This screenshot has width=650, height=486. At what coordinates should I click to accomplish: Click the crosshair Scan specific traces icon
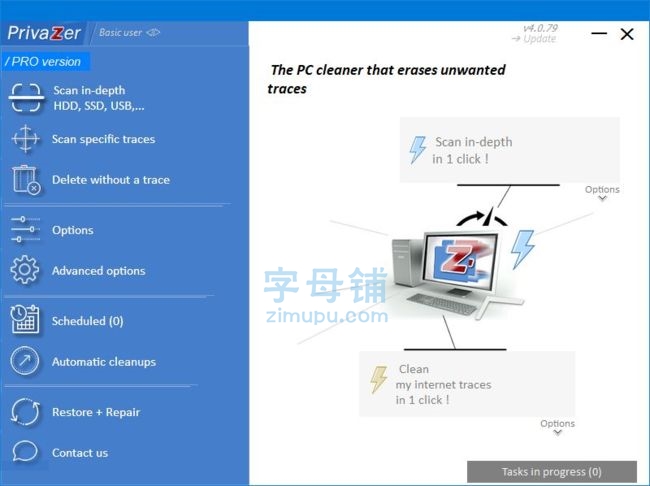26,139
